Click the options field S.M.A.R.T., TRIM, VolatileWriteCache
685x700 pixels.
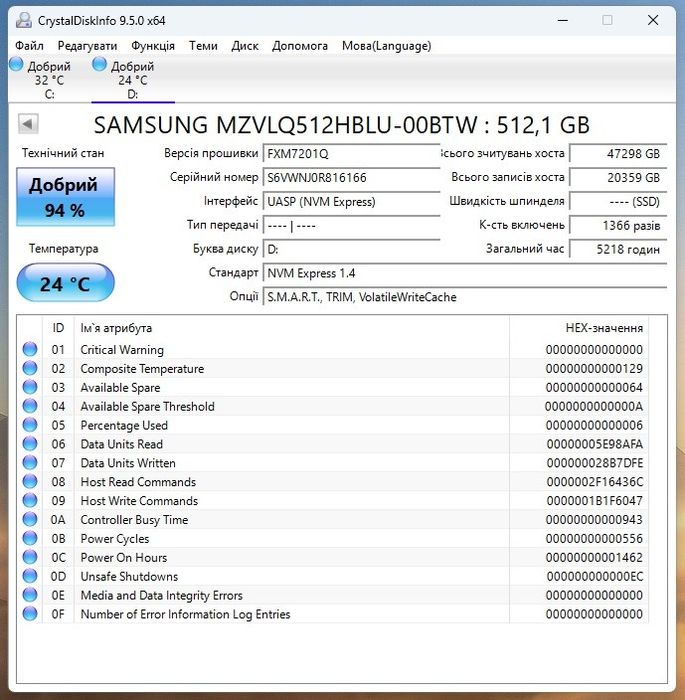point(465,297)
